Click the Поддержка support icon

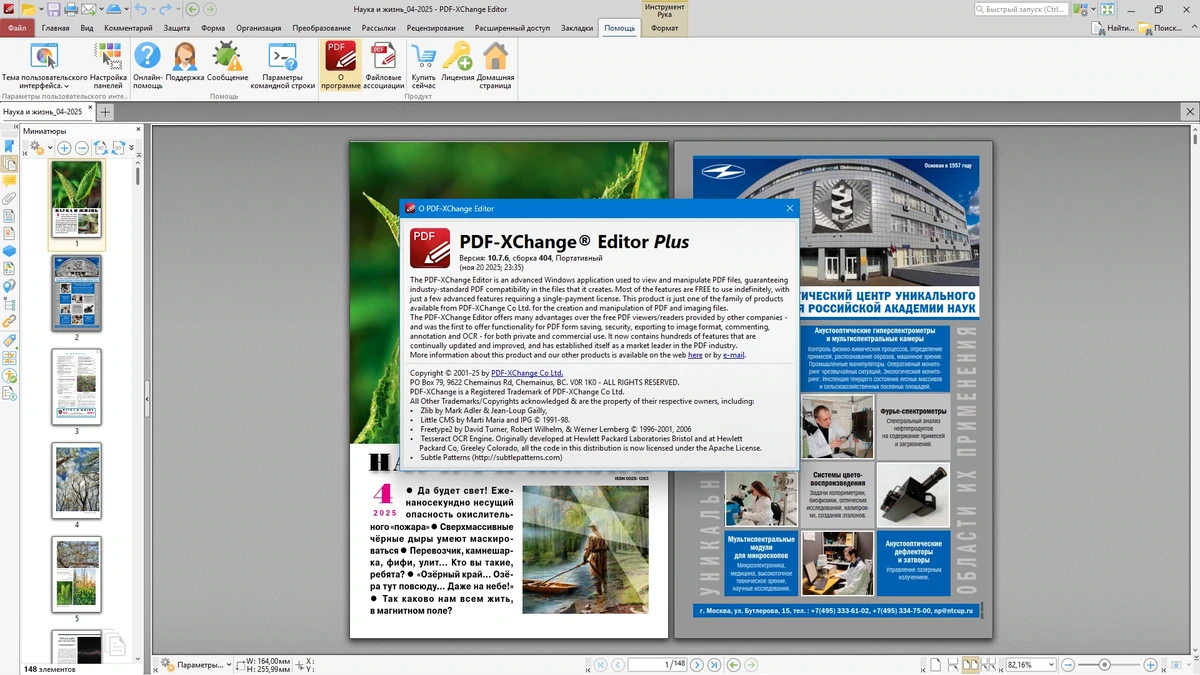185,56
